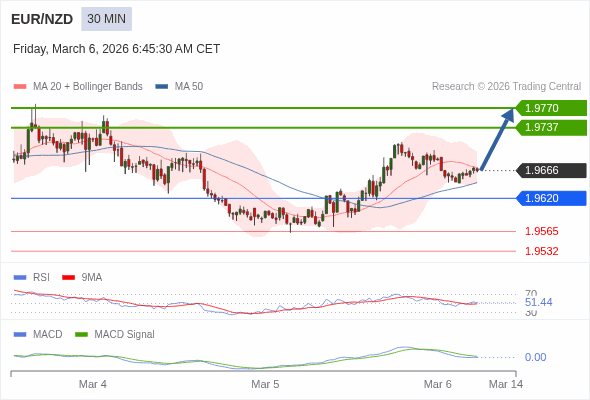
Task: Click the 'Mar 6' time axis label
Action: pyautogui.click(x=437, y=384)
